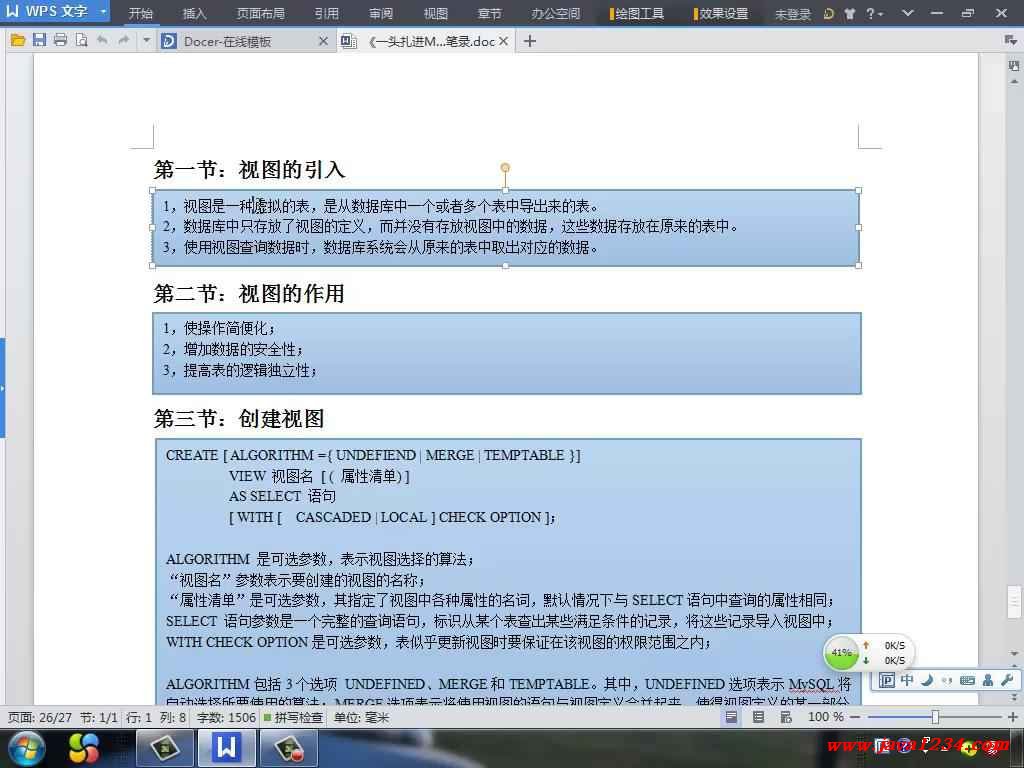Viewport: 1024px width, 768px height.
Task: Expand the WPS 文字 application menu arrow
Action: click(x=103, y=13)
